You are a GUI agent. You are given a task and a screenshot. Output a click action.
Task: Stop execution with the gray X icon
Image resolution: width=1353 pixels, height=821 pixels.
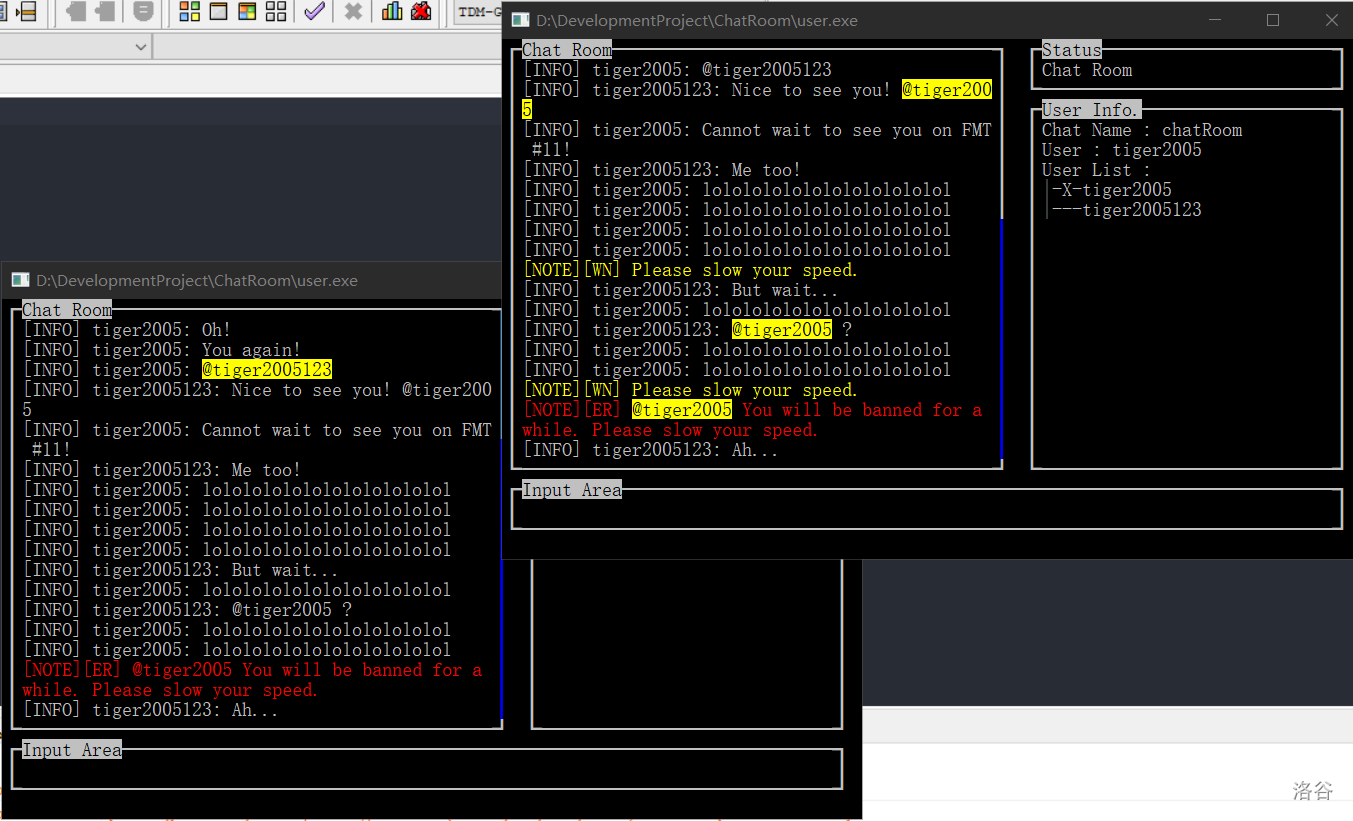click(353, 12)
